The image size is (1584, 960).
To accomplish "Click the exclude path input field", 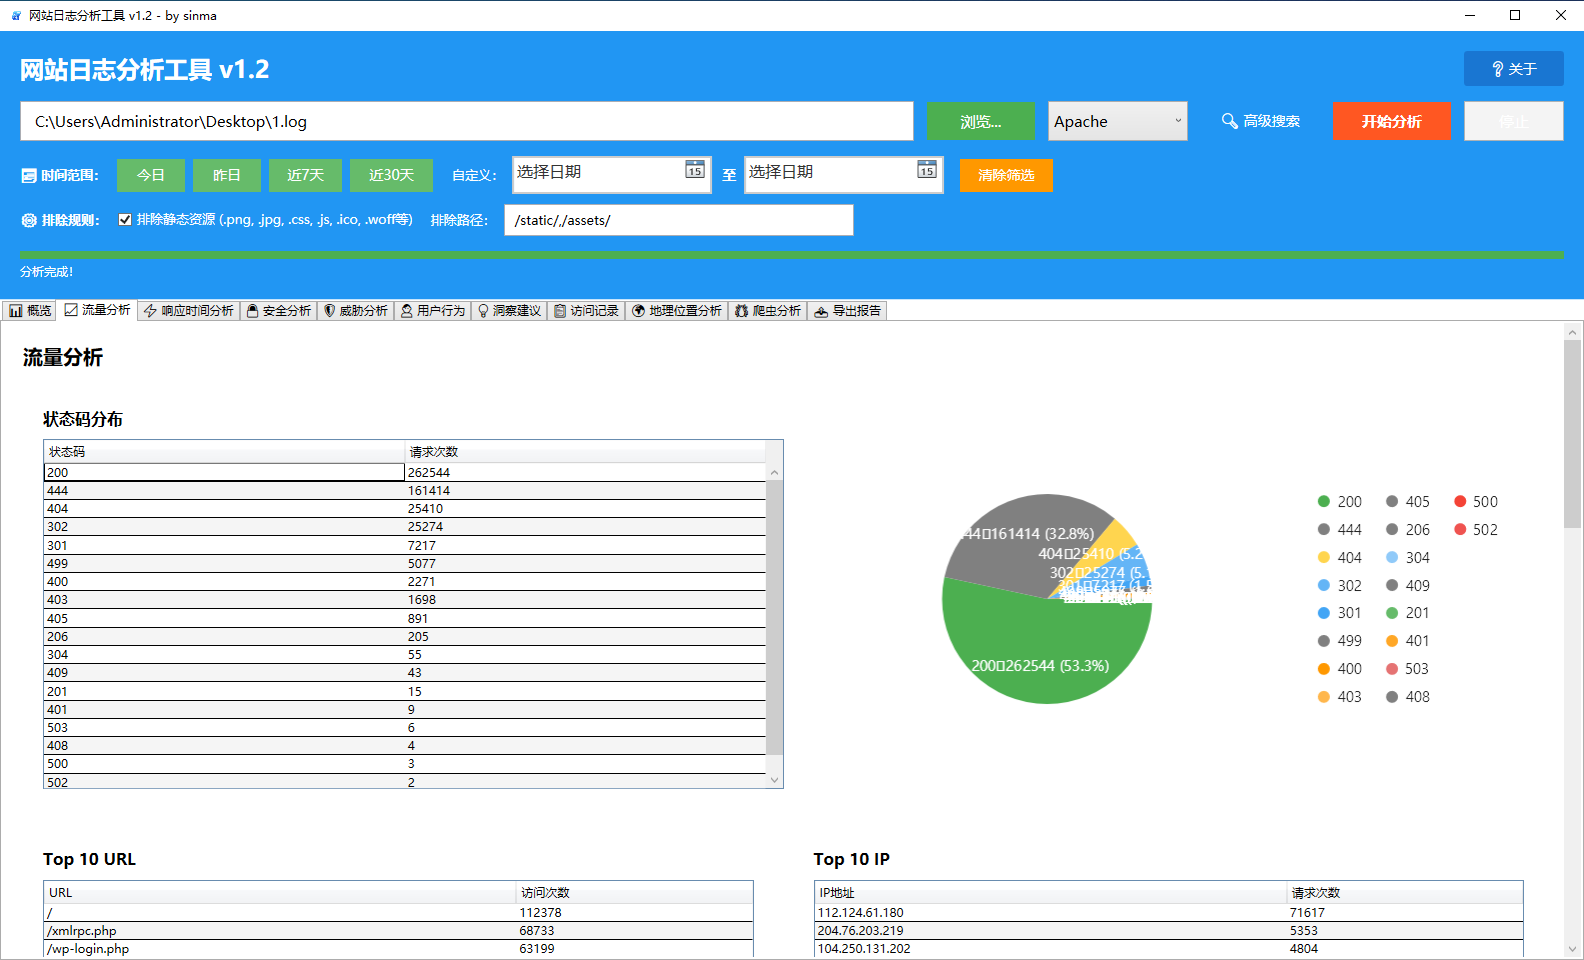I will [x=678, y=220].
